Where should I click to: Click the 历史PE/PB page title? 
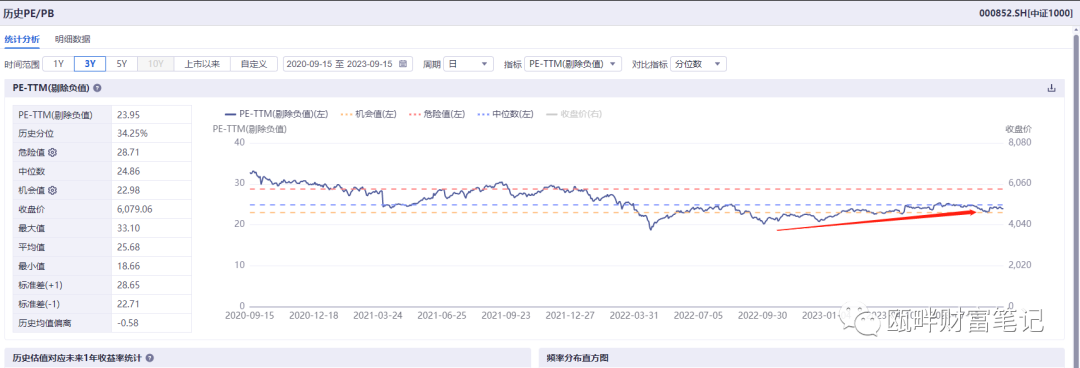[28, 13]
